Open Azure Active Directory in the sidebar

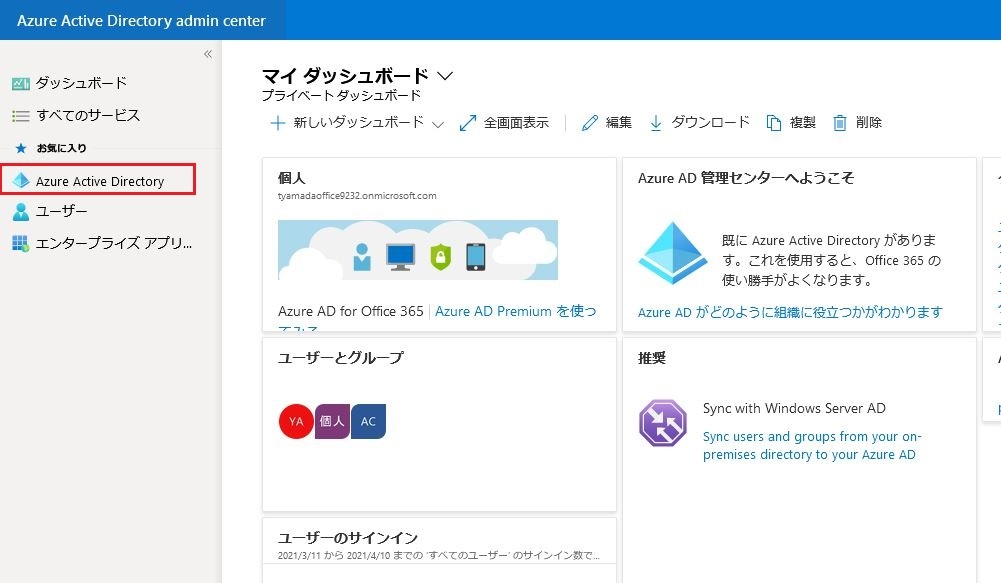(98, 179)
